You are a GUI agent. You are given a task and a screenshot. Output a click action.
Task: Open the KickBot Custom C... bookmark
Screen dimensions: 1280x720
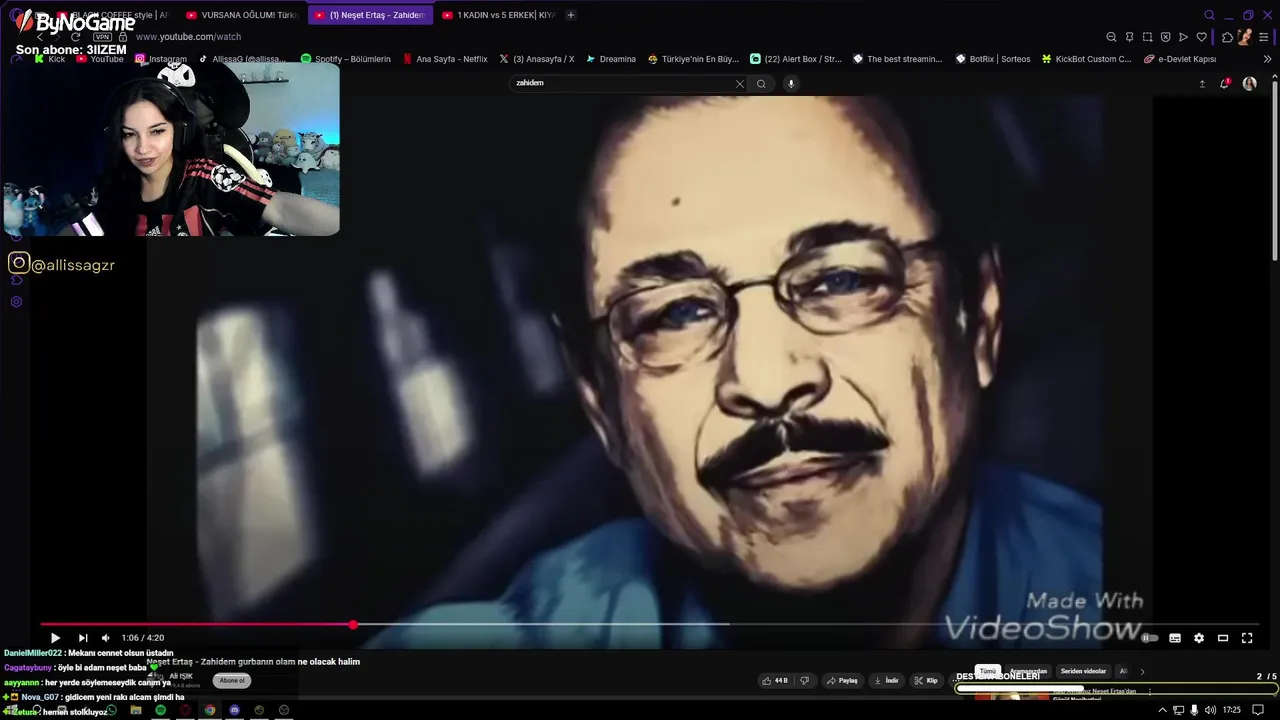pos(1087,59)
